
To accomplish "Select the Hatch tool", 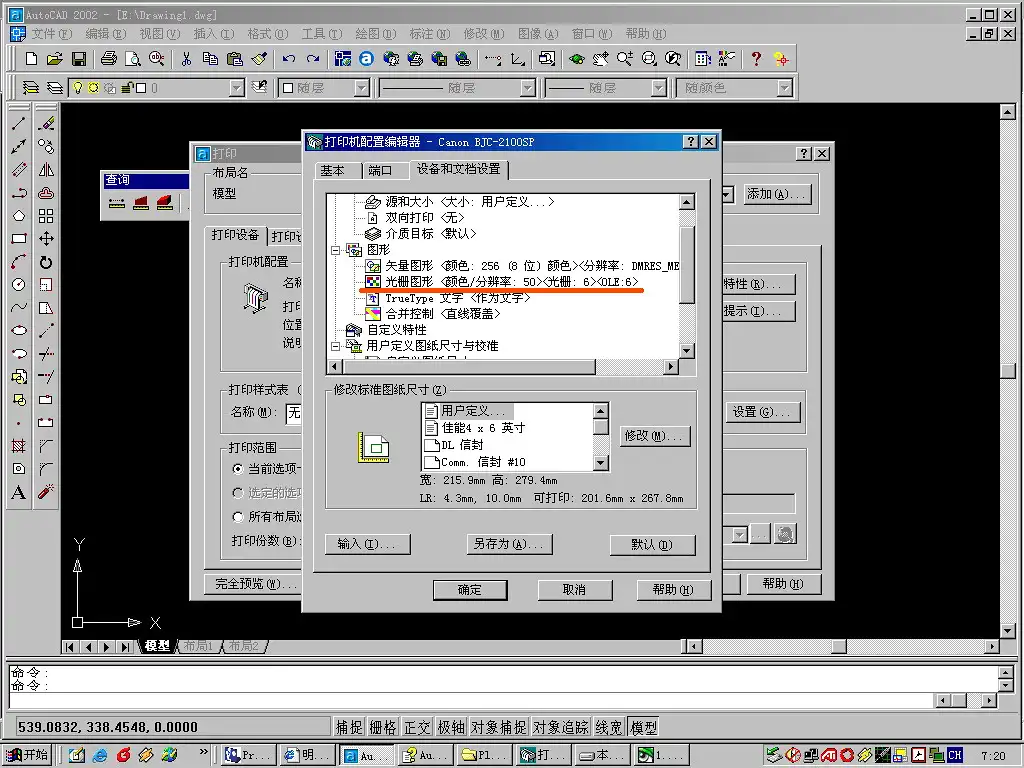I will pyautogui.click(x=19, y=446).
